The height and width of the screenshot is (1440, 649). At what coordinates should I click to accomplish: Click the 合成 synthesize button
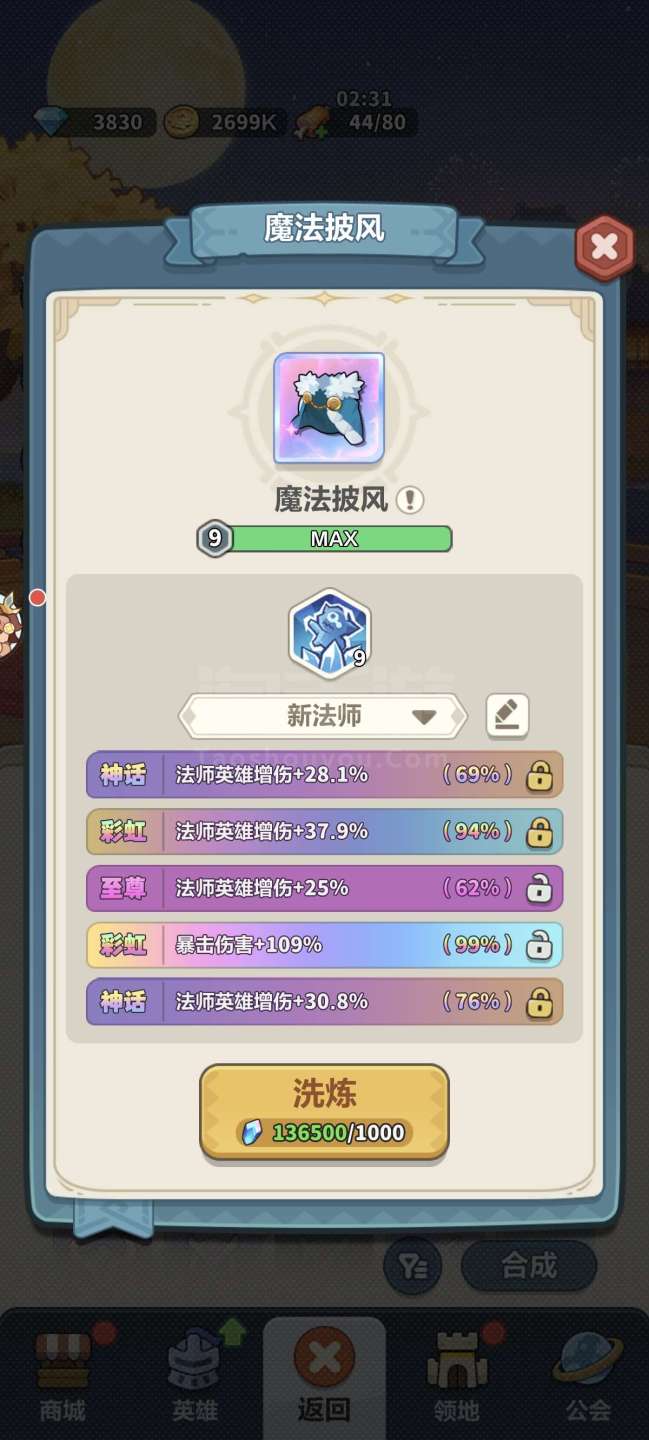529,1266
